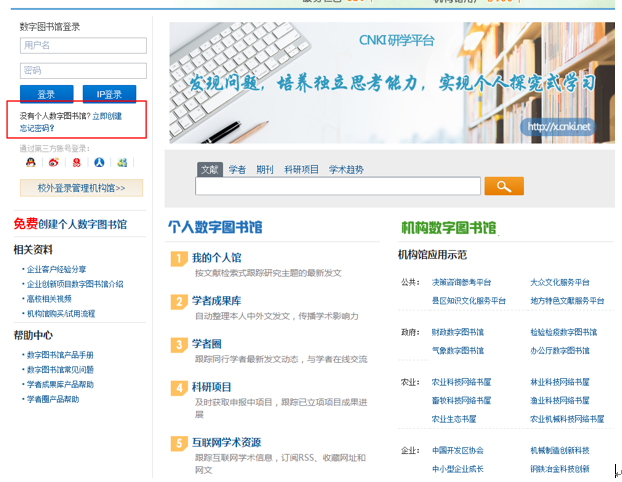Focus the 密码 password field
The image size is (622, 482).
pyautogui.click(x=83, y=71)
